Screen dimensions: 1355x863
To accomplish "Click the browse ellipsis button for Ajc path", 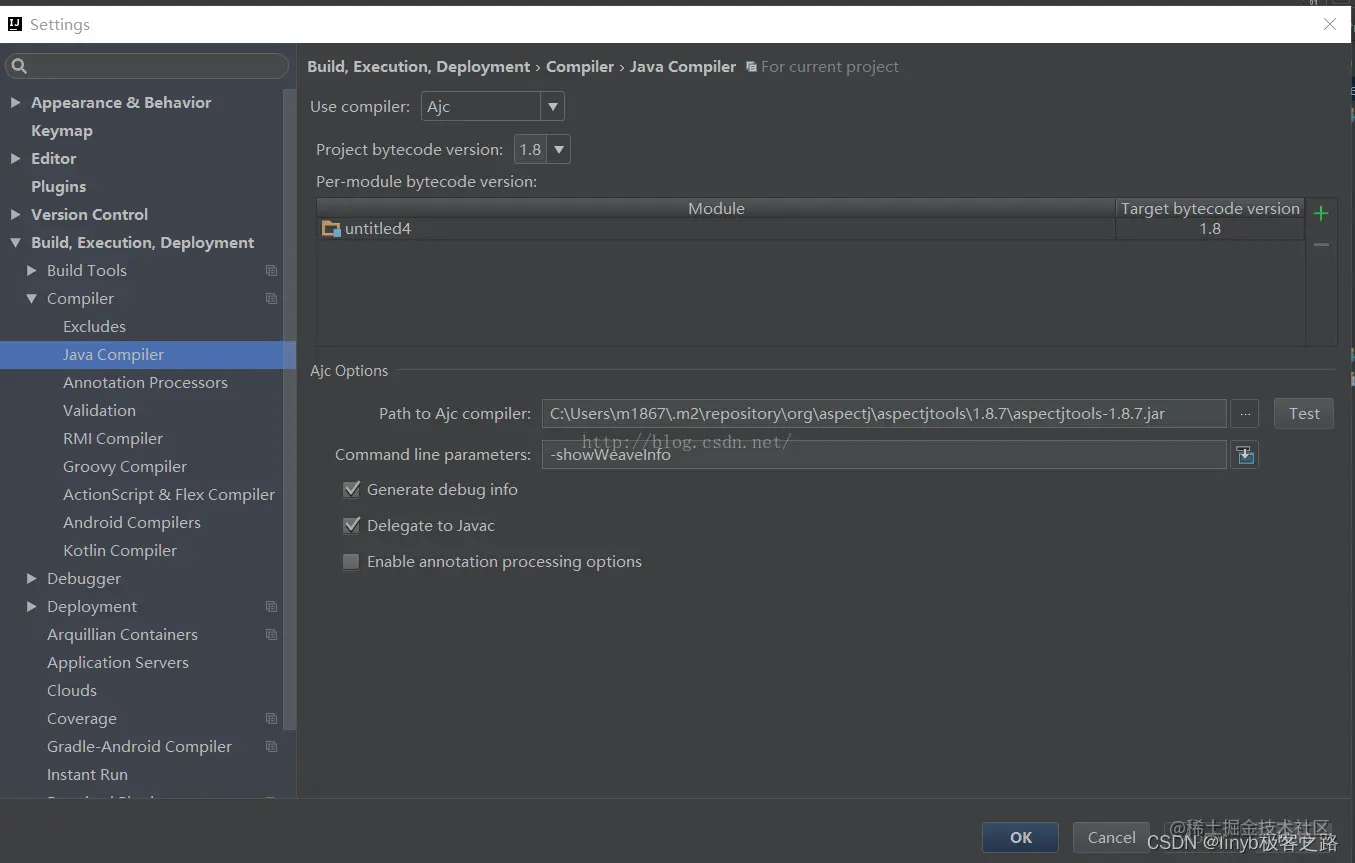I will click(1245, 413).
